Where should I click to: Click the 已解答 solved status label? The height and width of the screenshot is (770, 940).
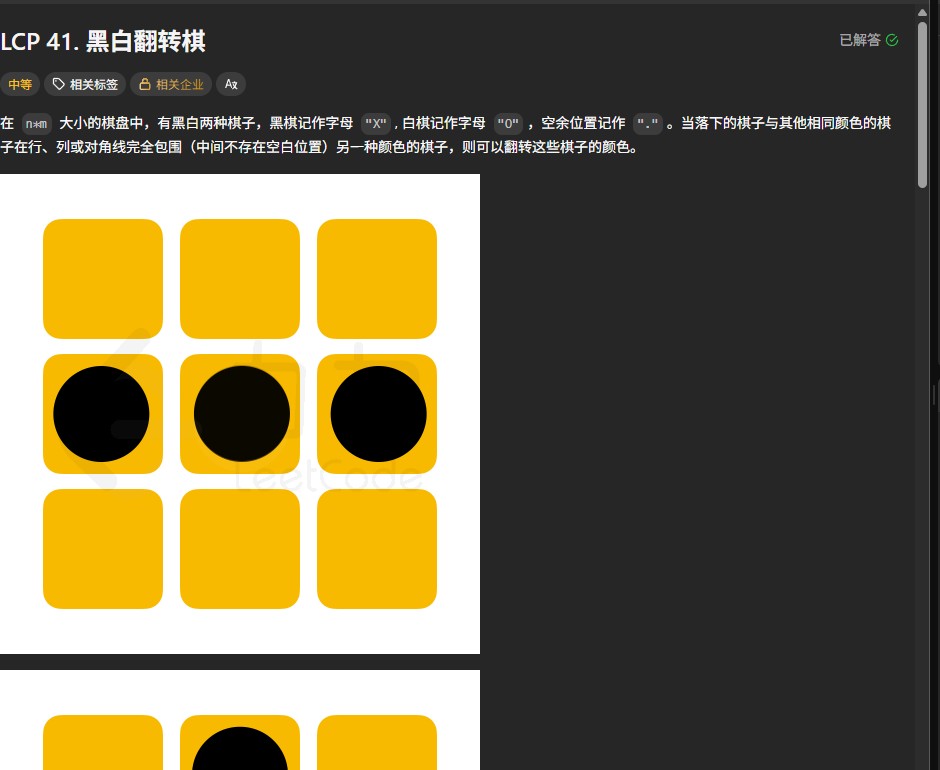pos(860,40)
